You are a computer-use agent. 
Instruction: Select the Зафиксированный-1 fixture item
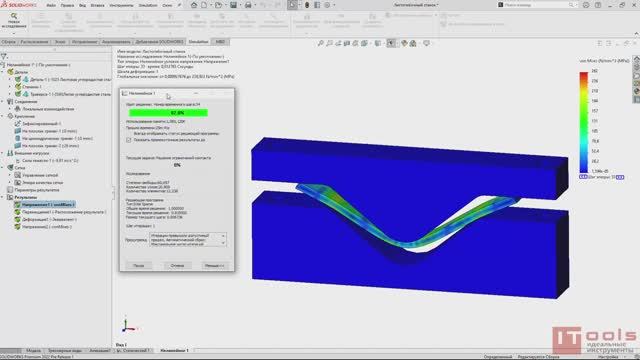(38, 124)
